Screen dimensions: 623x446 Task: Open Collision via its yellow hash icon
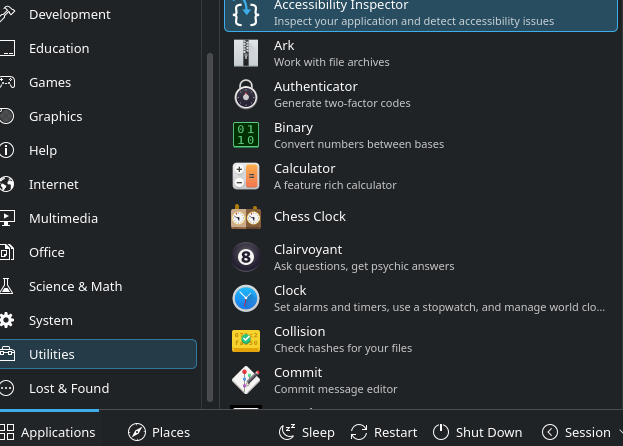click(246, 340)
